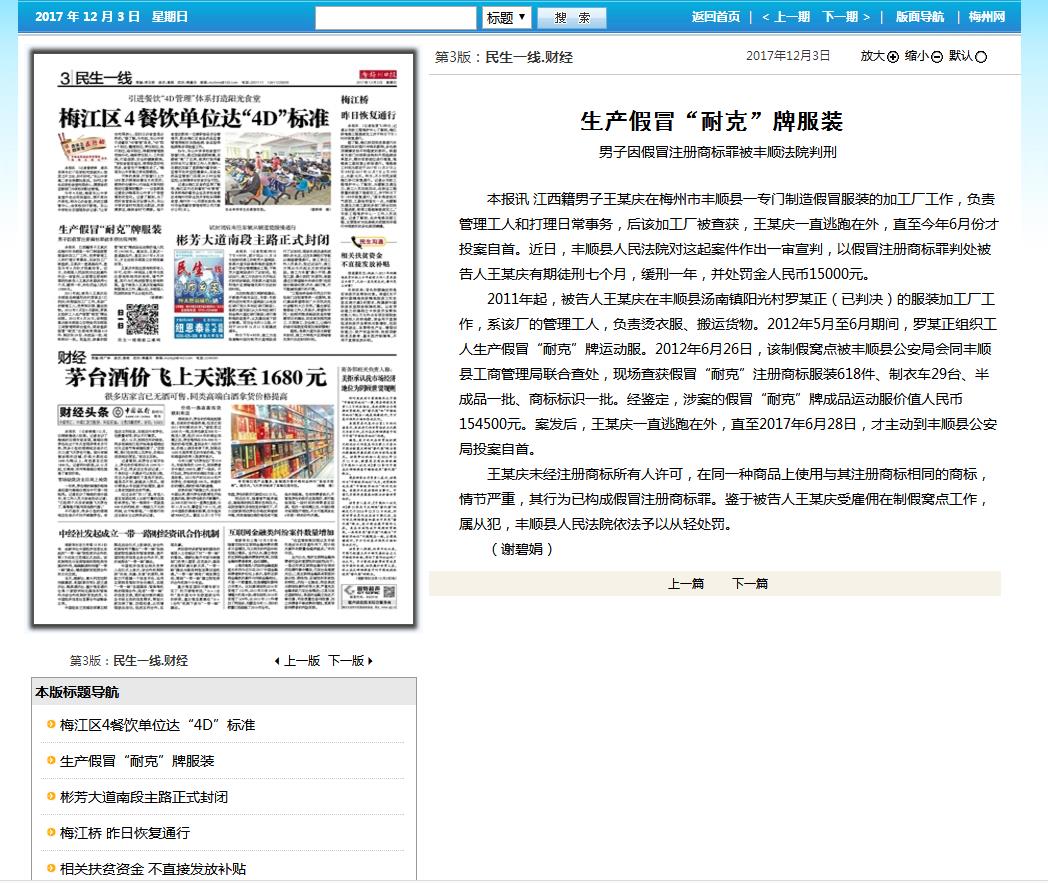Go to previous issue via 上一期
This screenshot has height=883, width=1048.
(786, 17)
